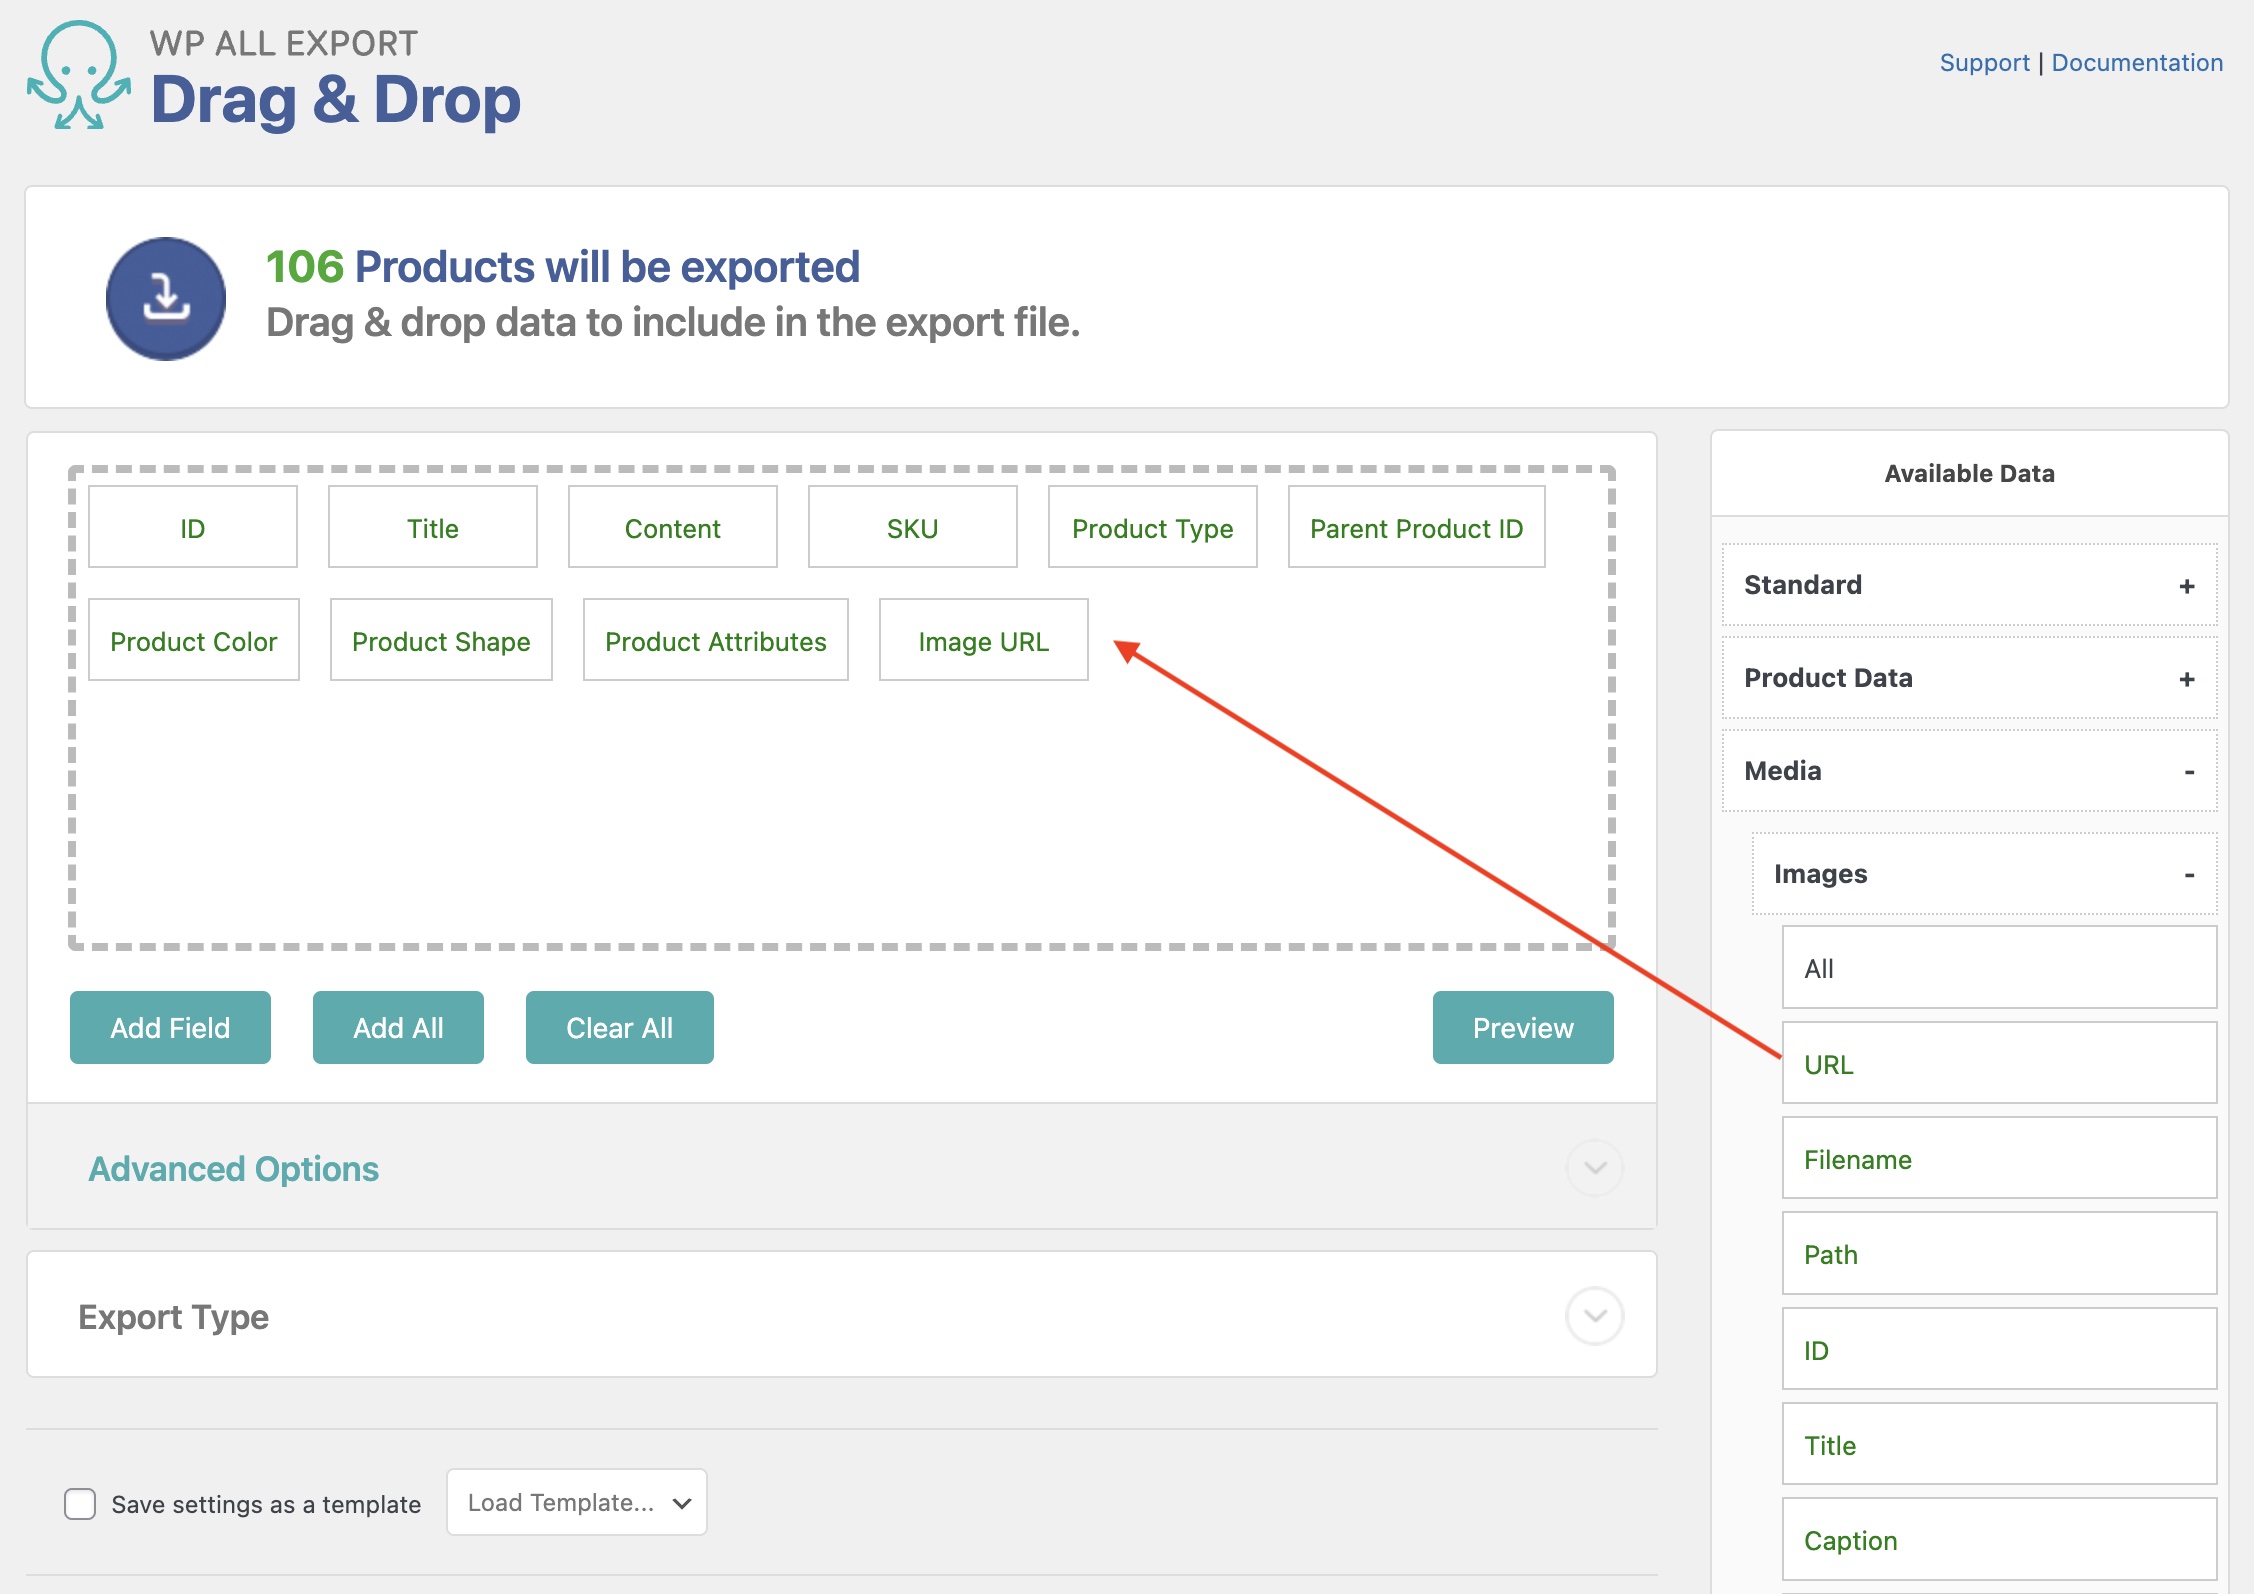Click the WP All Export octopus logo
The image size is (2254, 1594).
78,76
